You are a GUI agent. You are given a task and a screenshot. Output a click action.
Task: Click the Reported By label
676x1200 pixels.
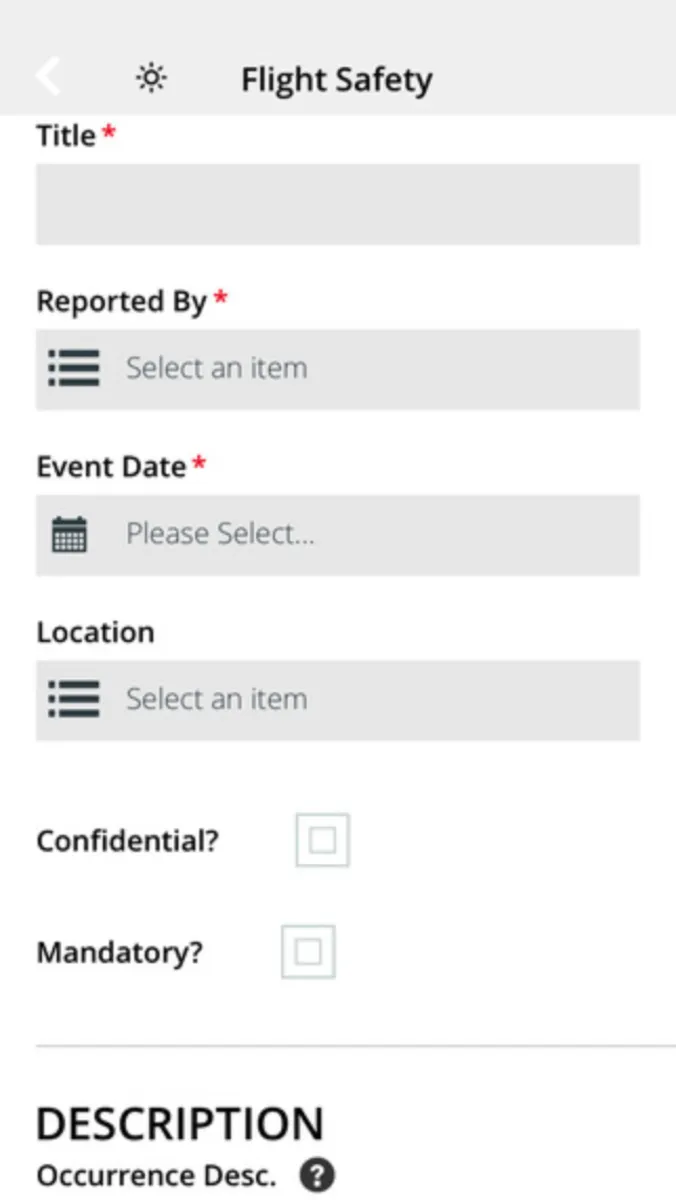[121, 302]
